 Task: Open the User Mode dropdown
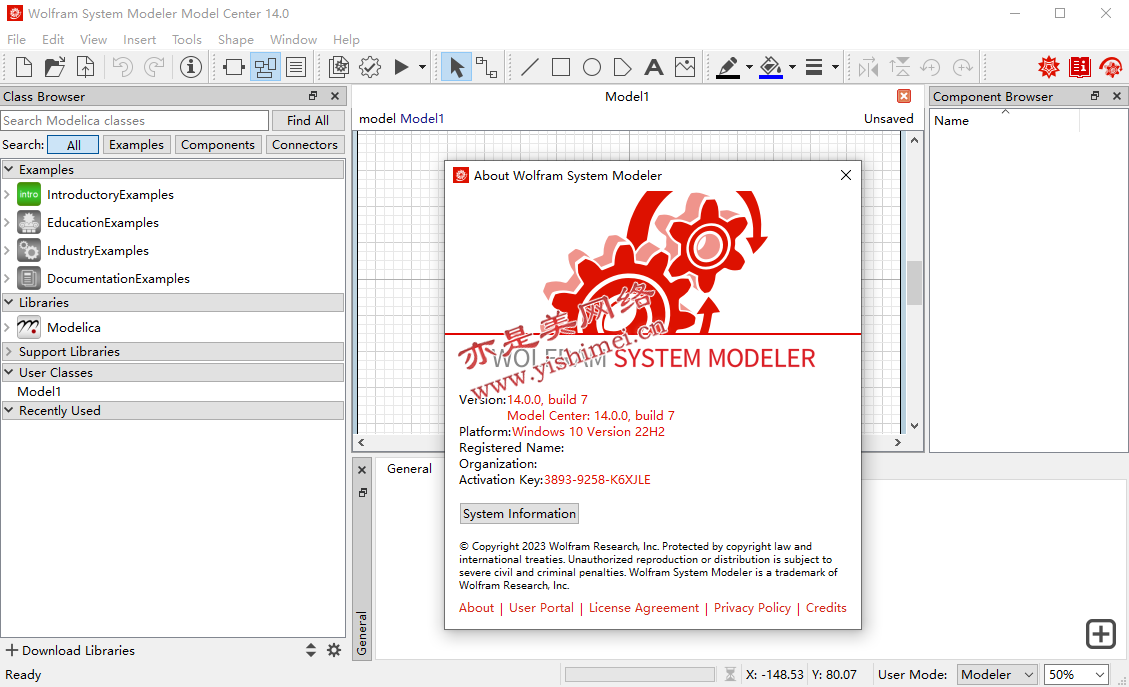point(997,675)
